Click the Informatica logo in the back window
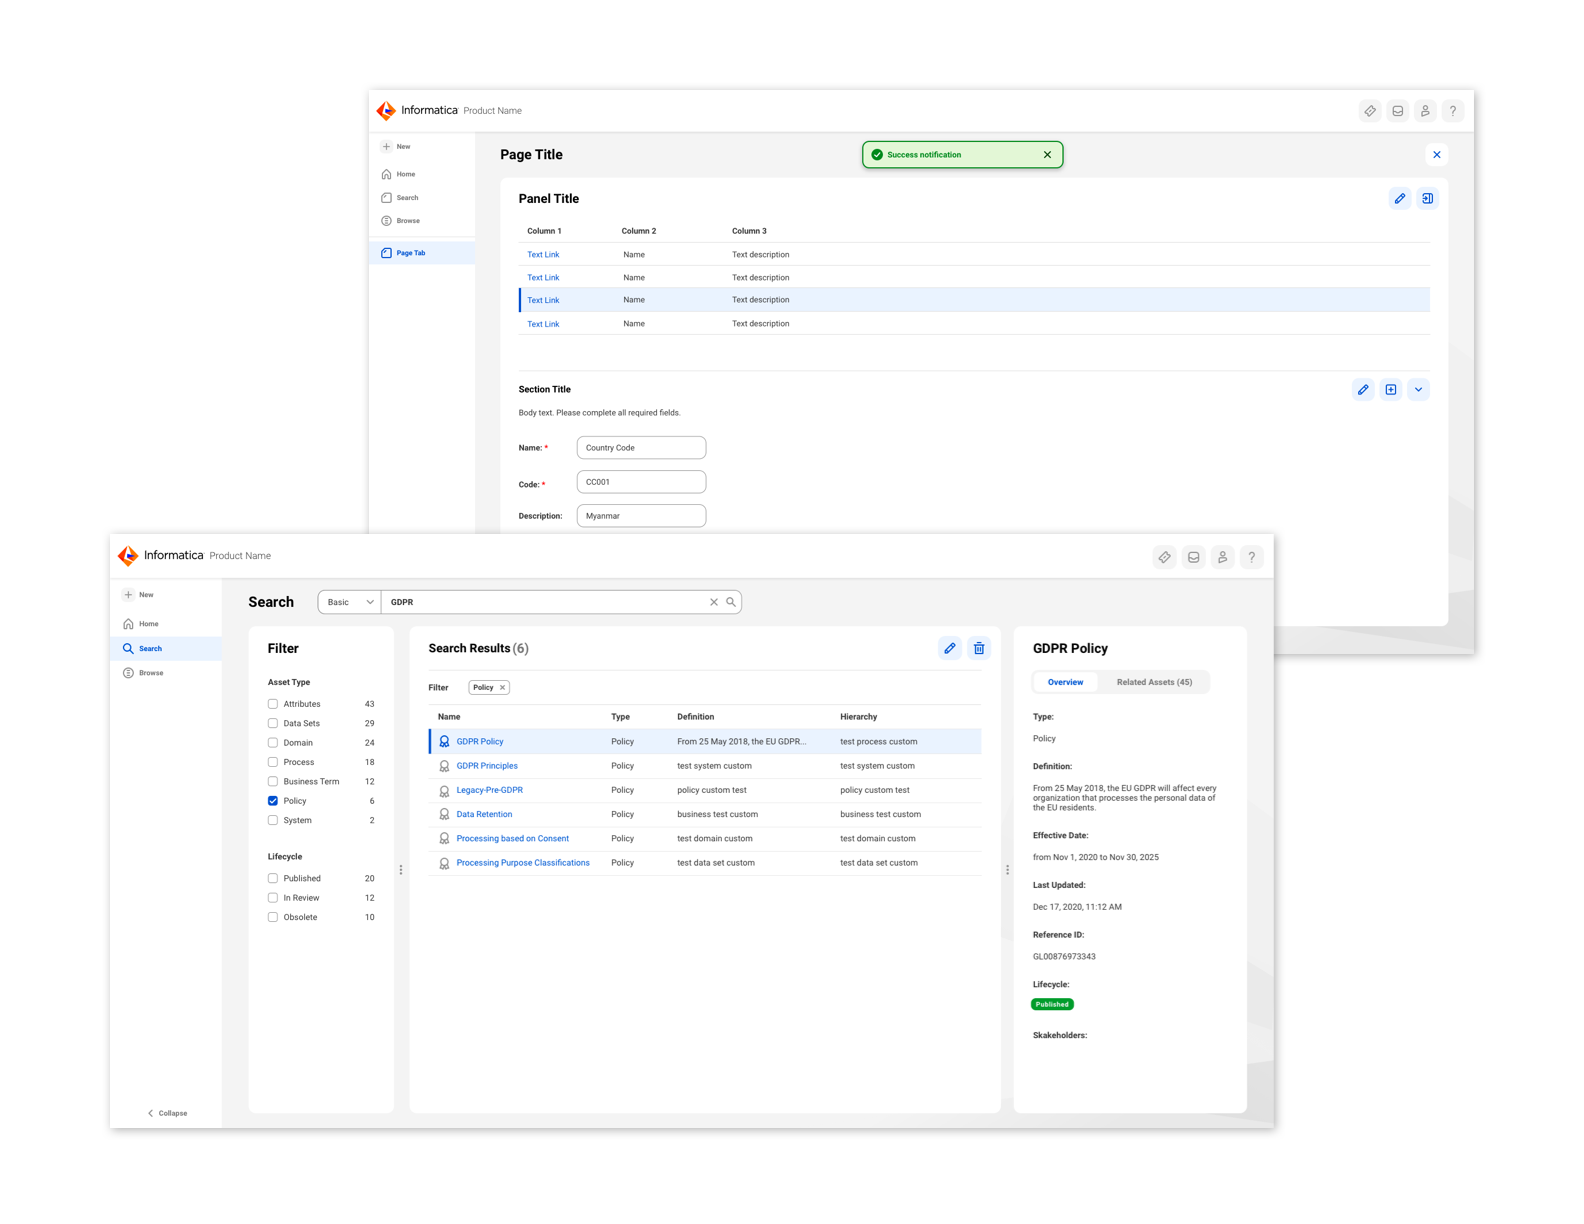 (386, 111)
